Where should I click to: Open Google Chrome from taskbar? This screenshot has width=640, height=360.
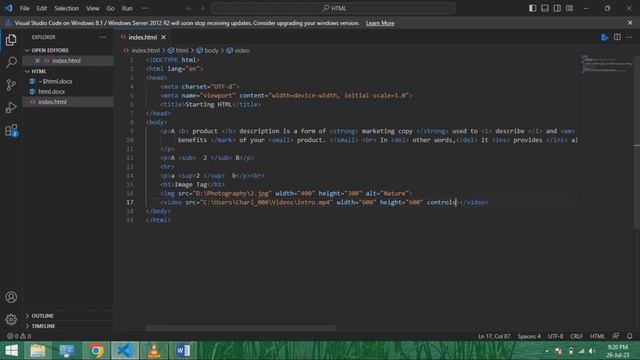coord(96,350)
